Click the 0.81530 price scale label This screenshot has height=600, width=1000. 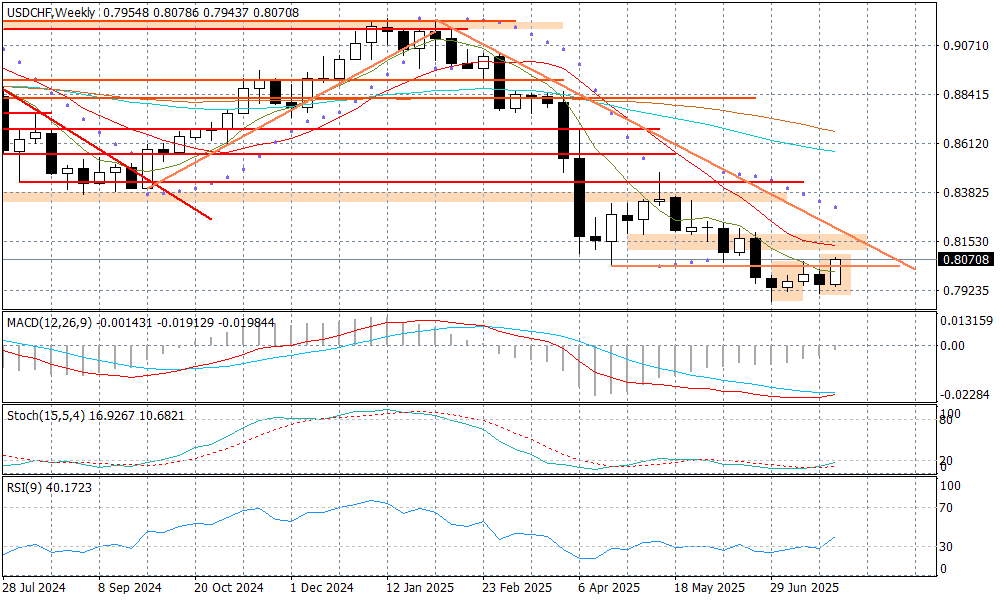point(966,241)
